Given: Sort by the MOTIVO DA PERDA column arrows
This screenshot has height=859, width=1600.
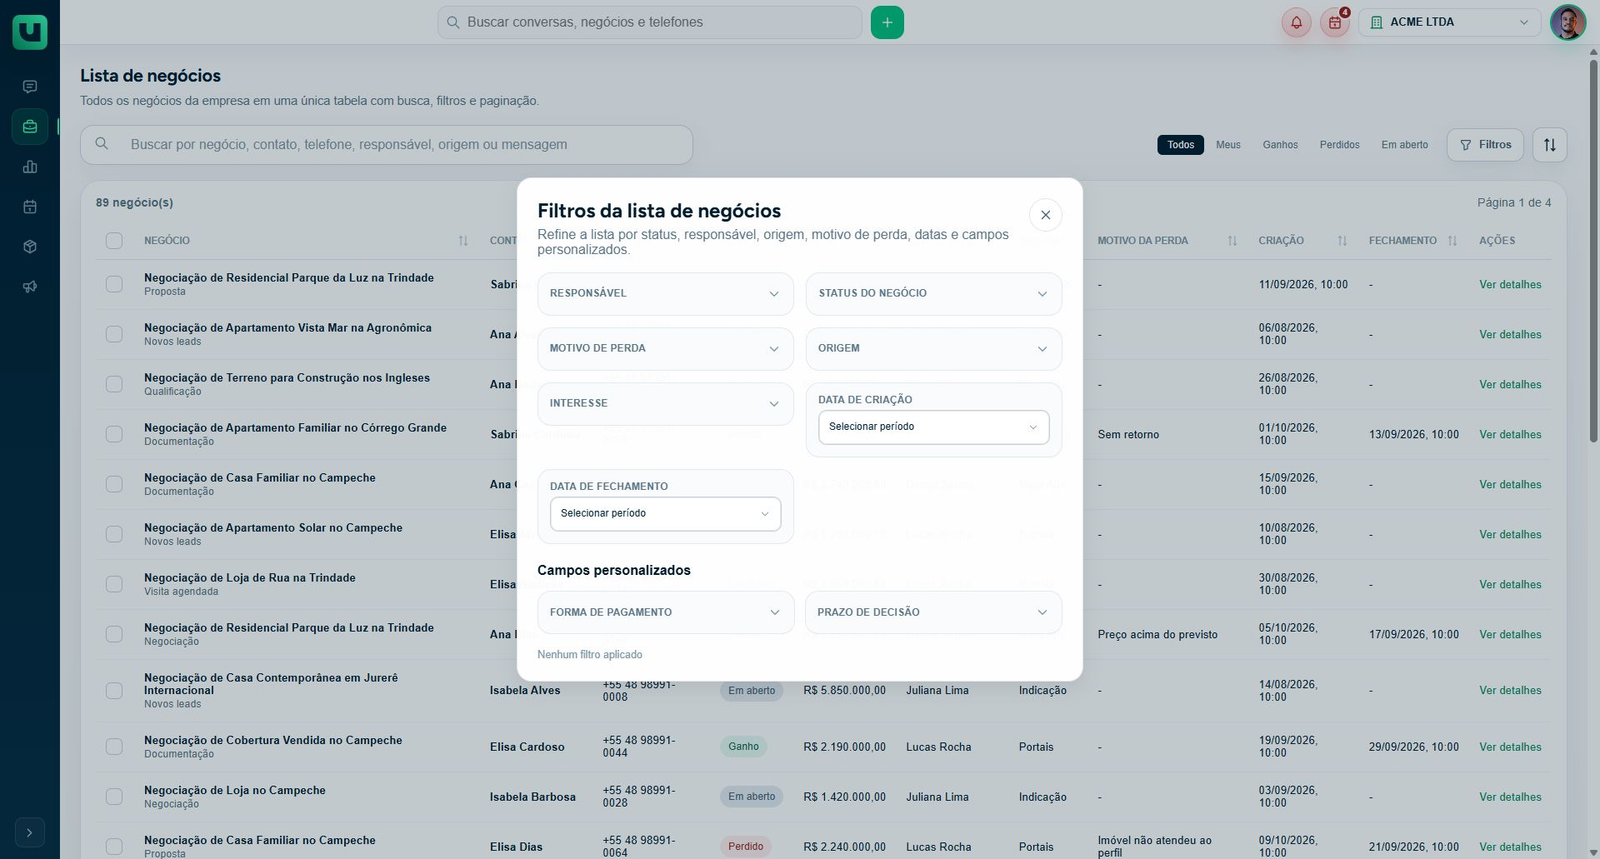Looking at the screenshot, I should pyautogui.click(x=1232, y=241).
